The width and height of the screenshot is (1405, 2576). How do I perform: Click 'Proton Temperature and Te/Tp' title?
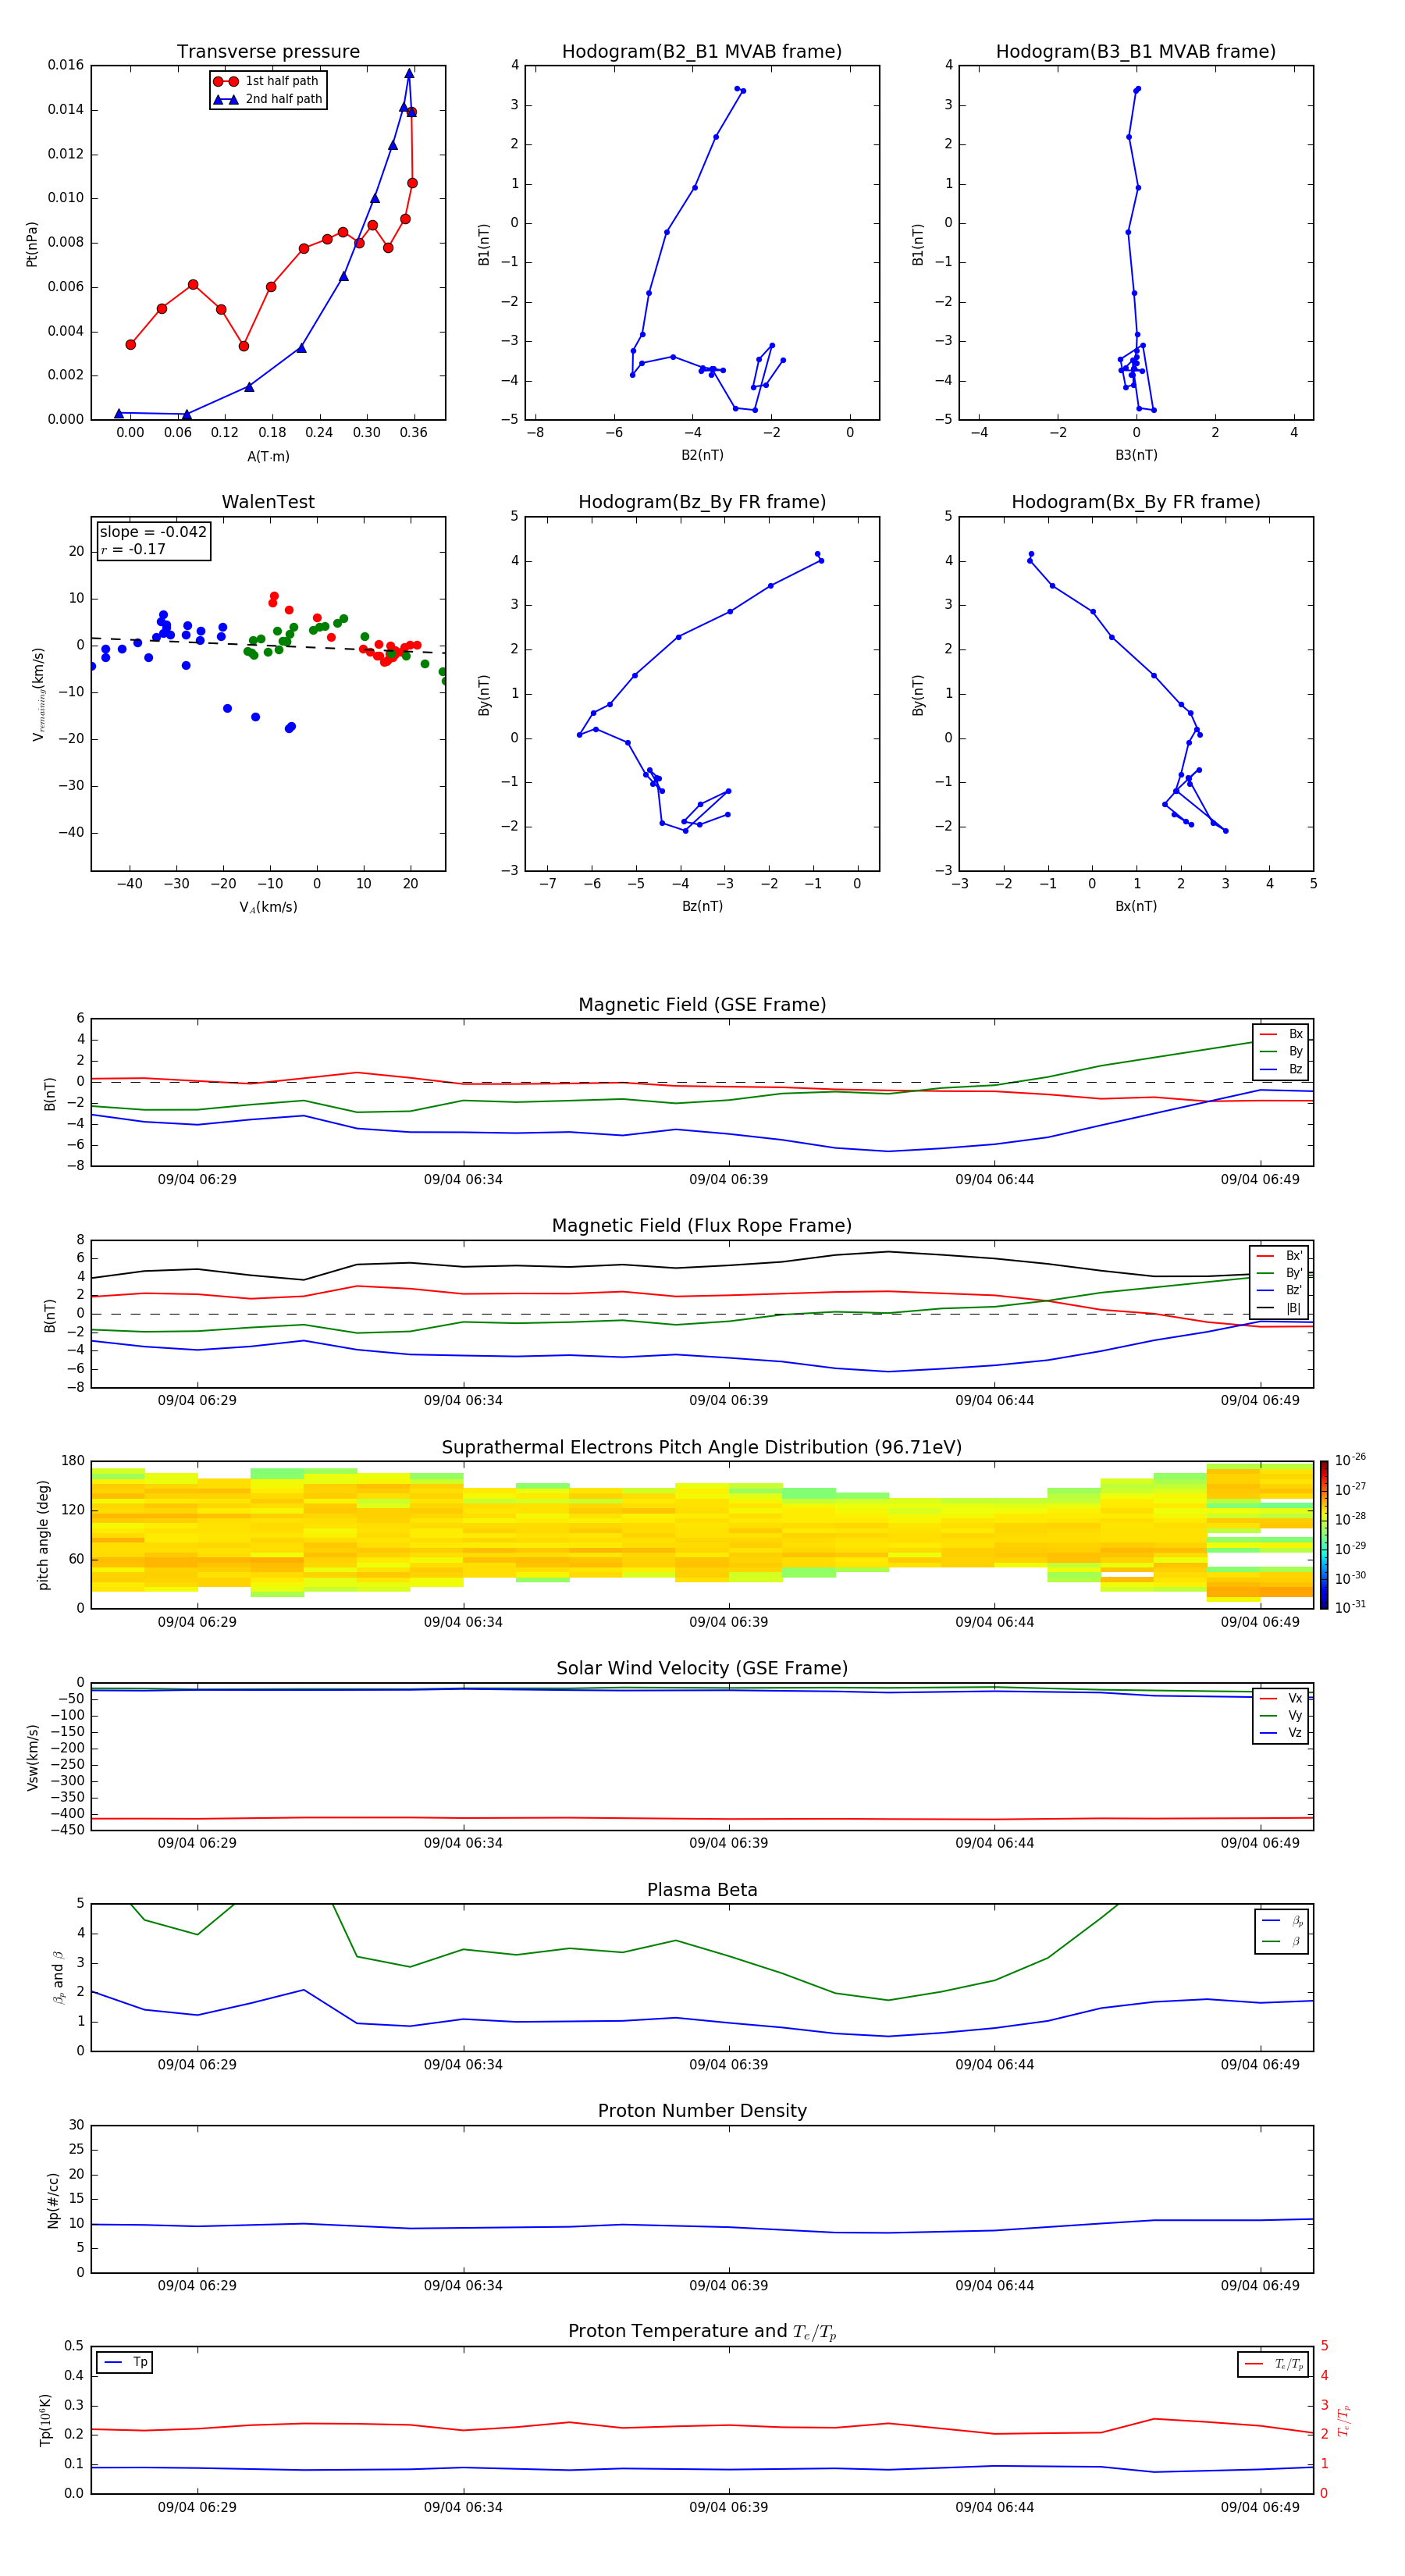pos(702,2332)
